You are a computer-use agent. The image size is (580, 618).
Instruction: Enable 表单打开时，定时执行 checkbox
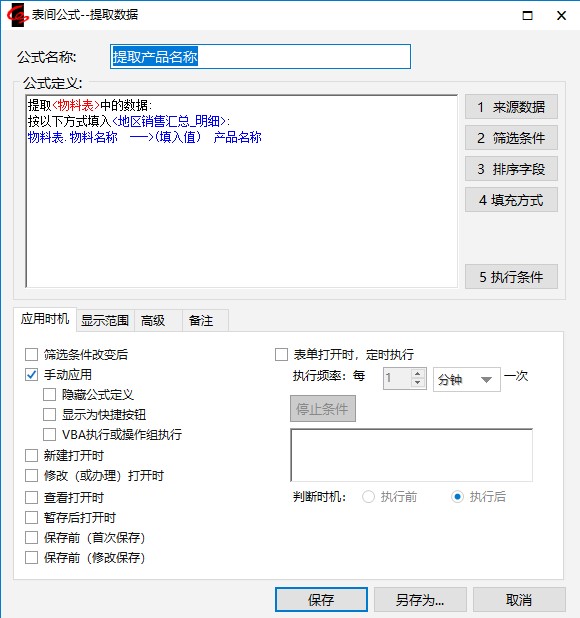click(x=281, y=354)
